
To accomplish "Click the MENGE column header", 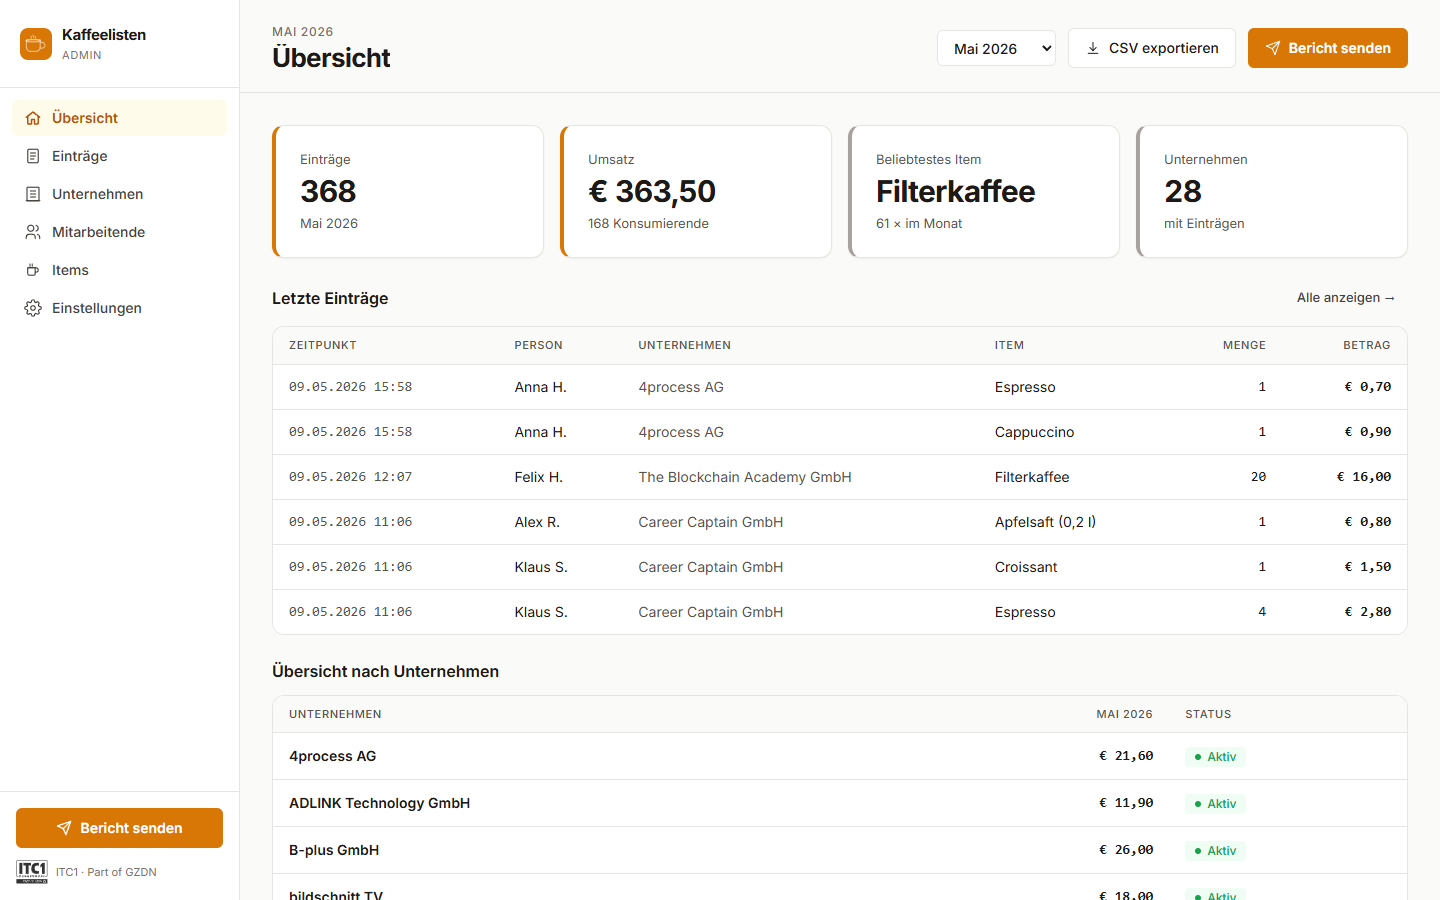I will [x=1244, y=345].
